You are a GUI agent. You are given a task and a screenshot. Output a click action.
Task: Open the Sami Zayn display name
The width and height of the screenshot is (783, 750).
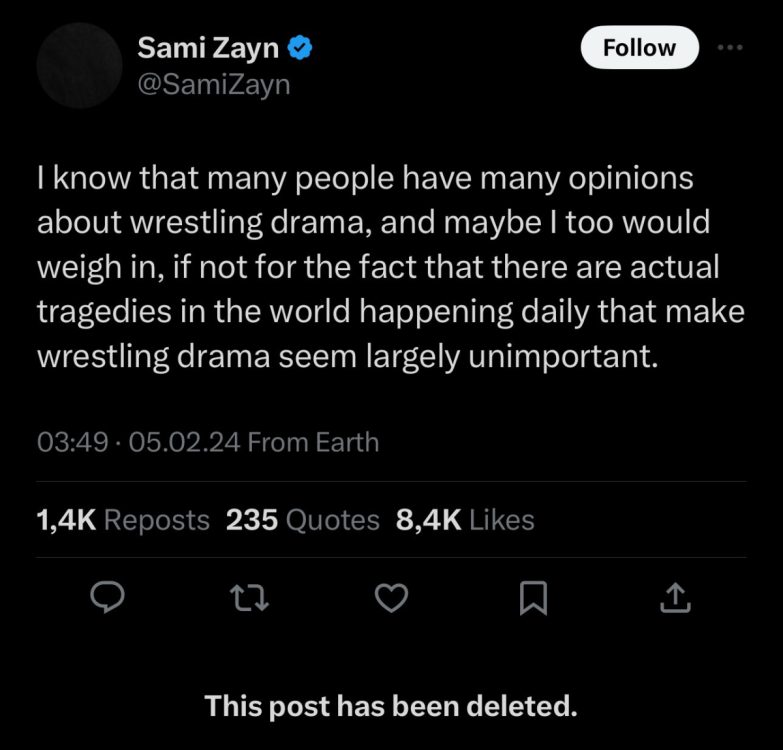click(208, 47)
